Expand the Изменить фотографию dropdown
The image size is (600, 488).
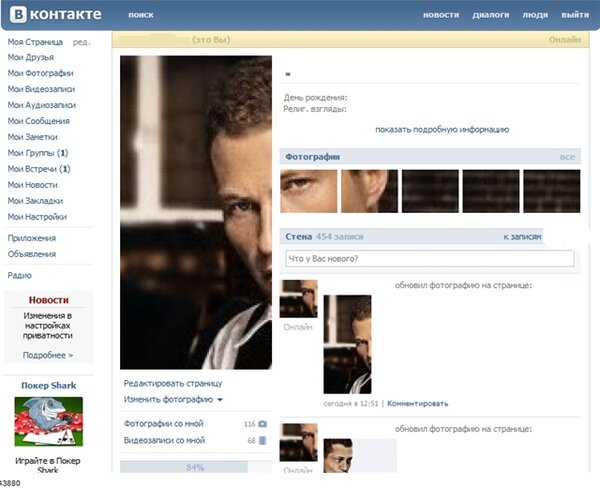point(173,400)
